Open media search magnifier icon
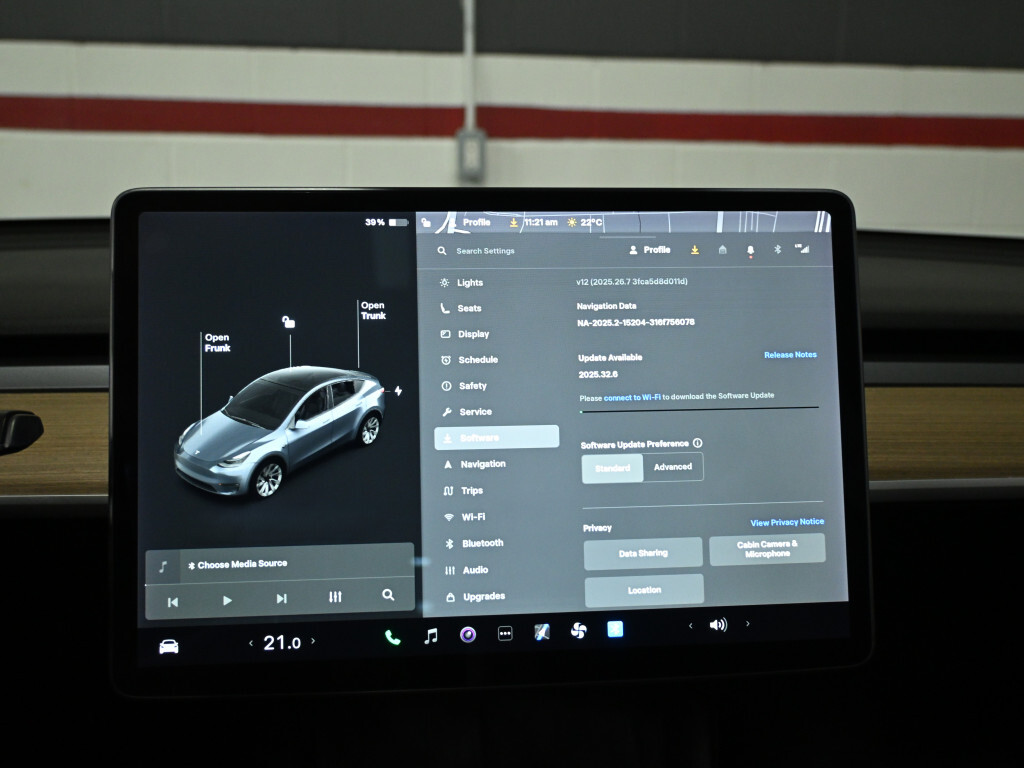 click(x=388, y=595)
